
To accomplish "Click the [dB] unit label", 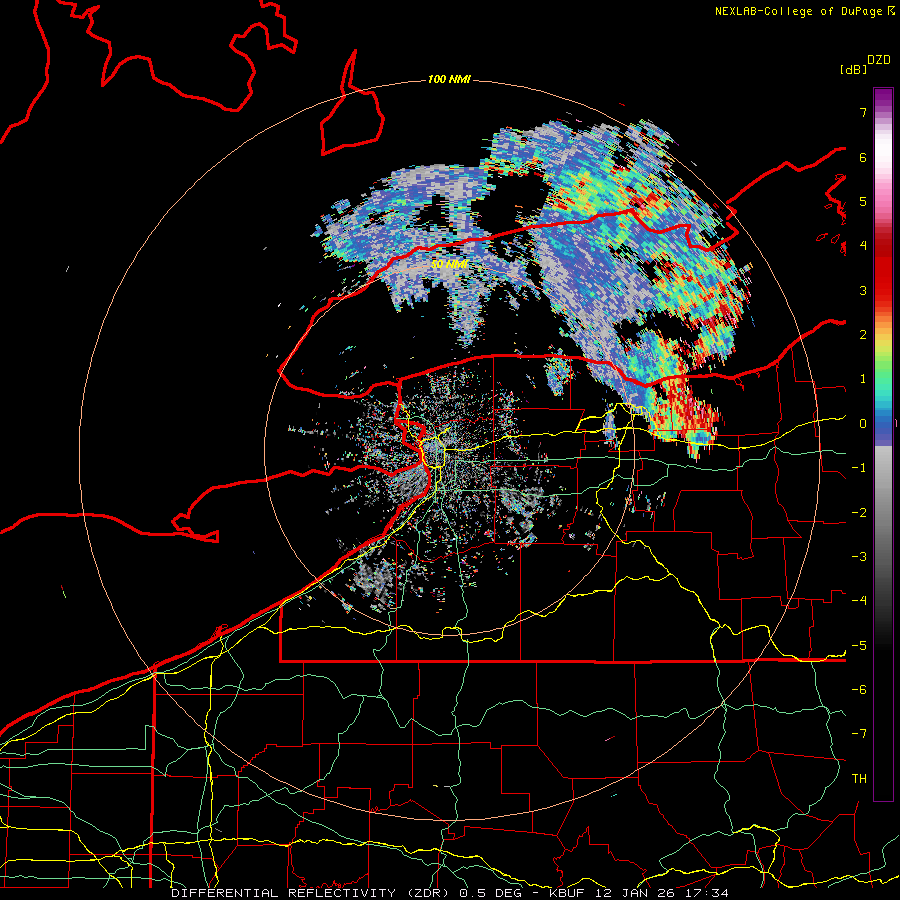I will coord(853,69).
